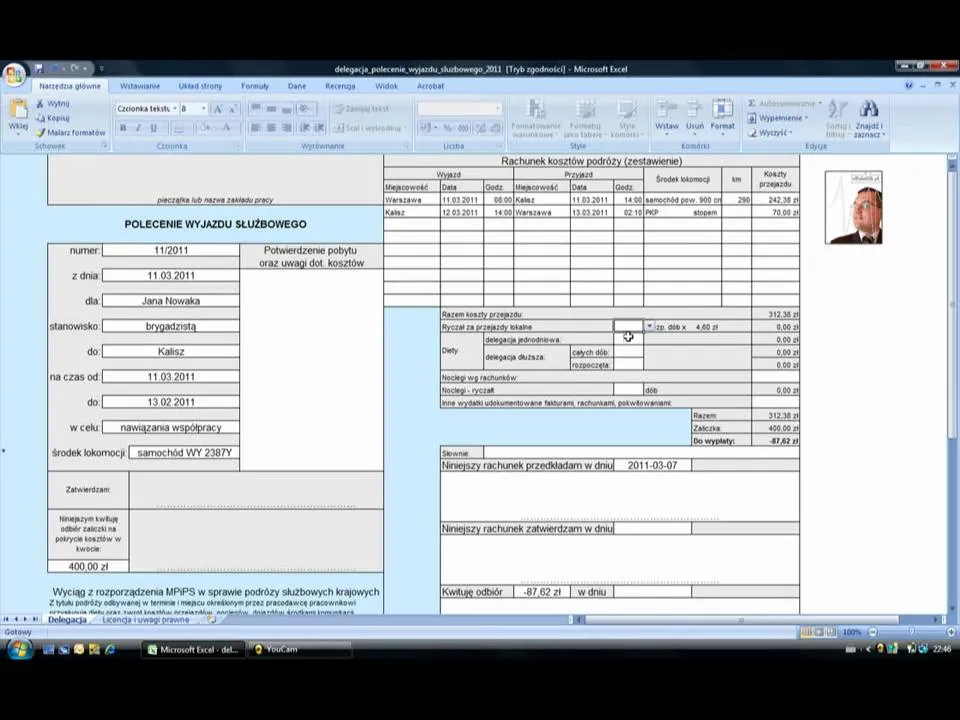Toggle bold formatting
Image resolution: width=960 pixels, height=720 pixels.
[123, 128]
